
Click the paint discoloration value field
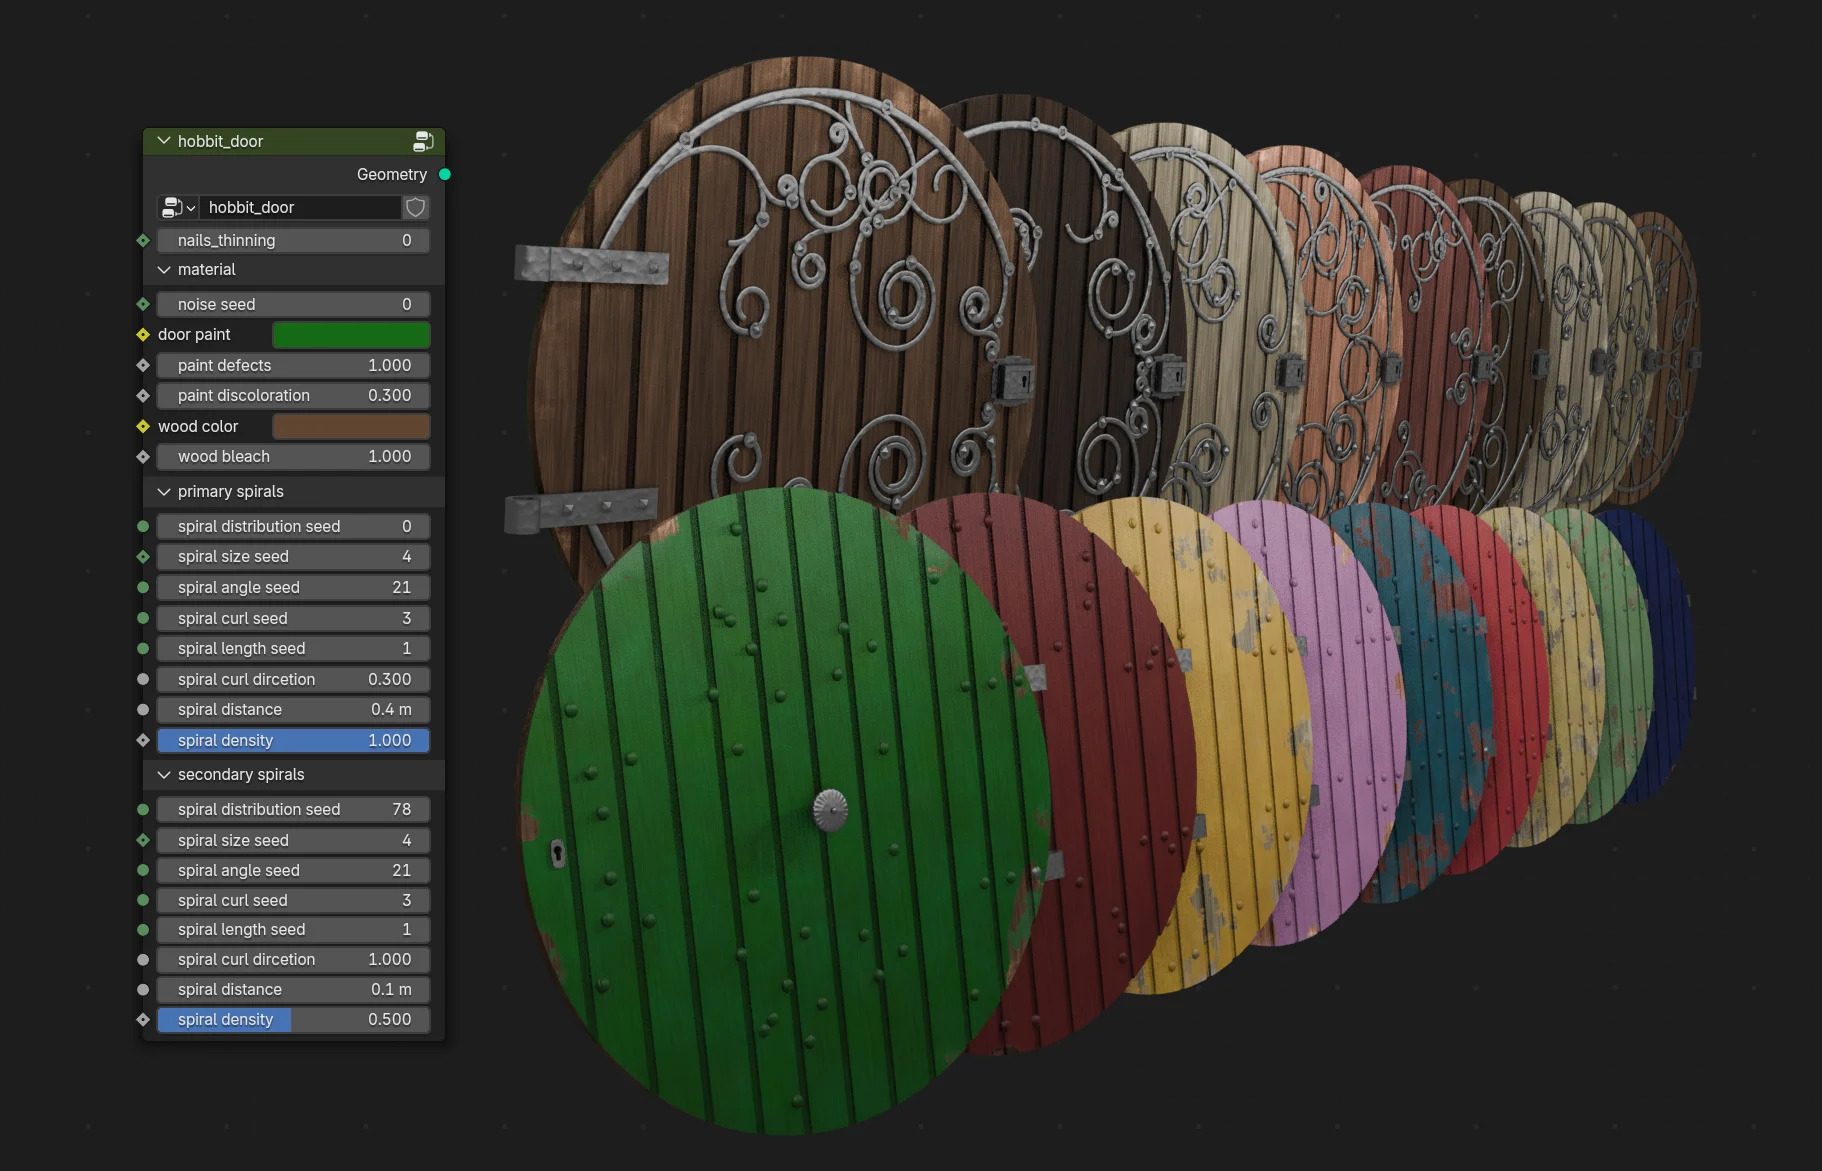(293, 395)
